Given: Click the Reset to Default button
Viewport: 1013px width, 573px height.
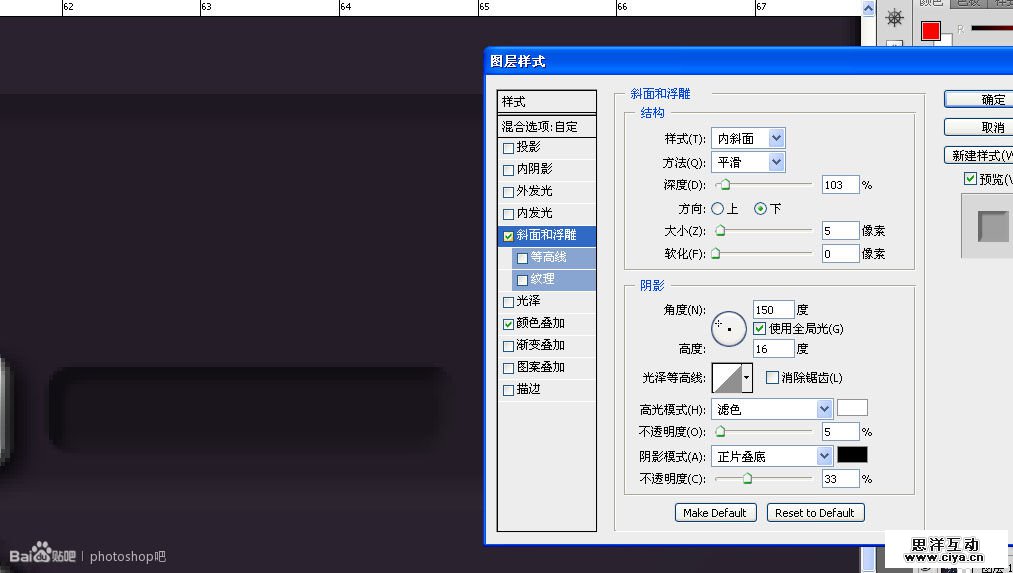Looking at the screenshot, I should click(814, 513).
